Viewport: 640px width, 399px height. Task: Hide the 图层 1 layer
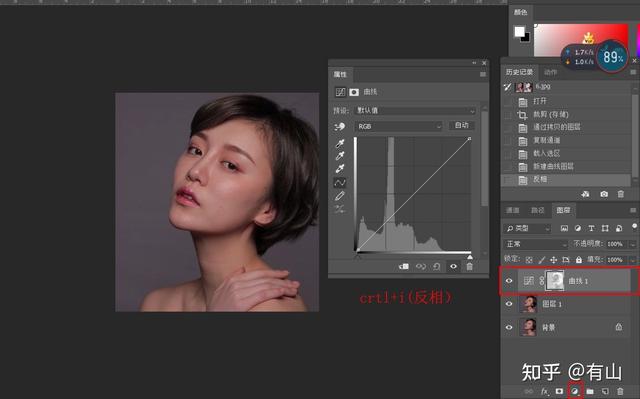click(x=509, y=304)
